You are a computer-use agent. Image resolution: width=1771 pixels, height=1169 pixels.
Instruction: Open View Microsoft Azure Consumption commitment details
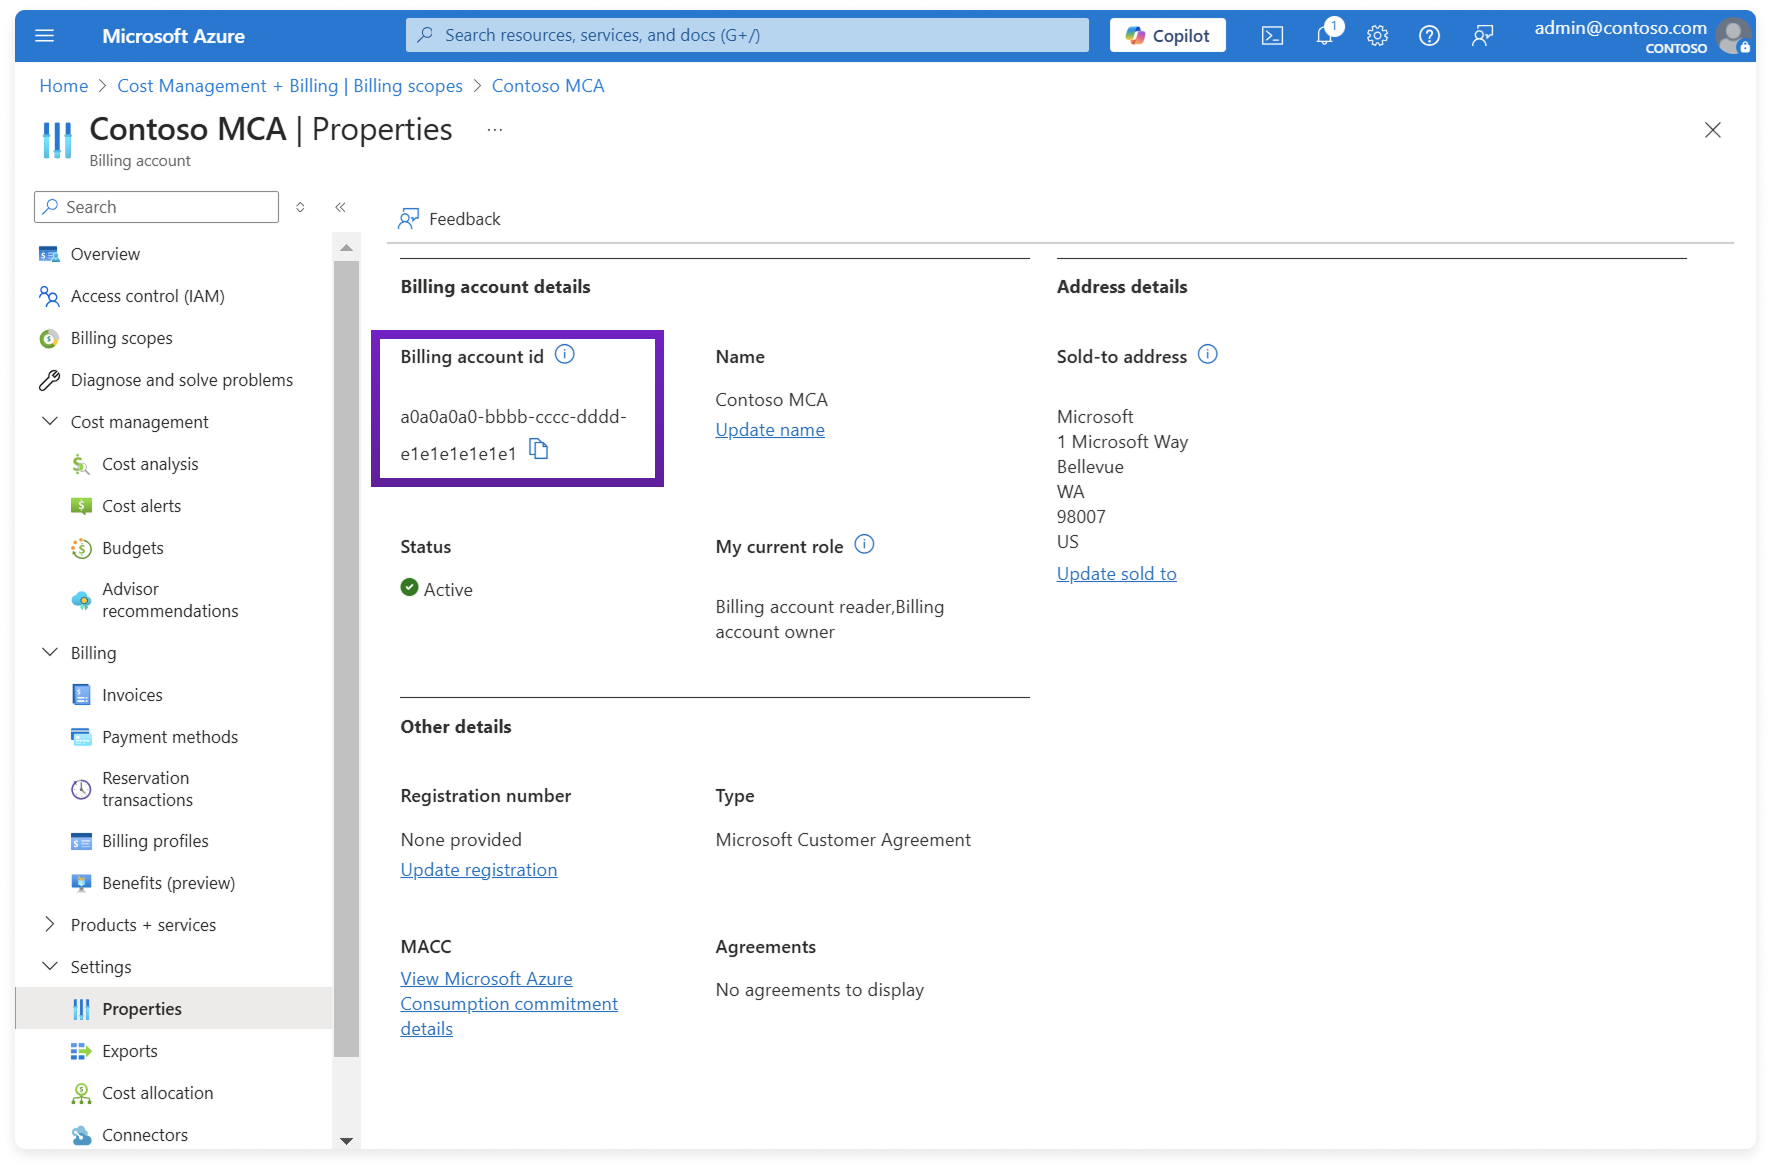(509, 1004)
